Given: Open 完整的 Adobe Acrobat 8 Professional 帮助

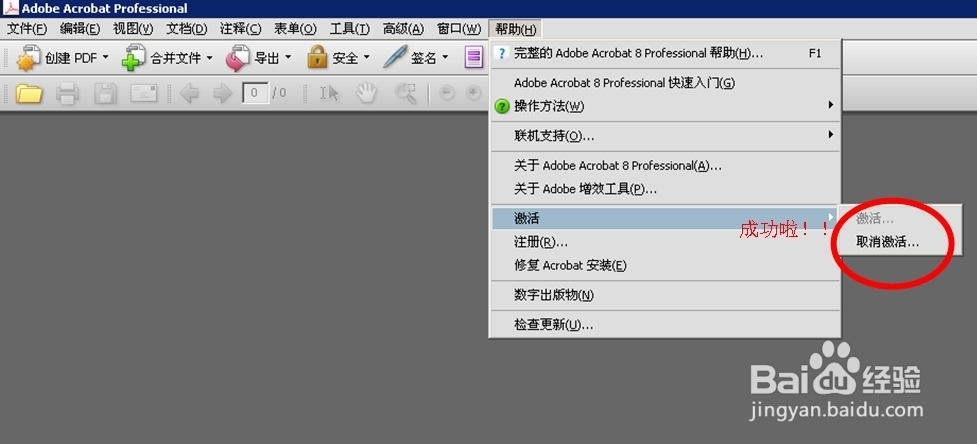Looking at the screenshot, I should pyautogui.click(x=665, y=54).
